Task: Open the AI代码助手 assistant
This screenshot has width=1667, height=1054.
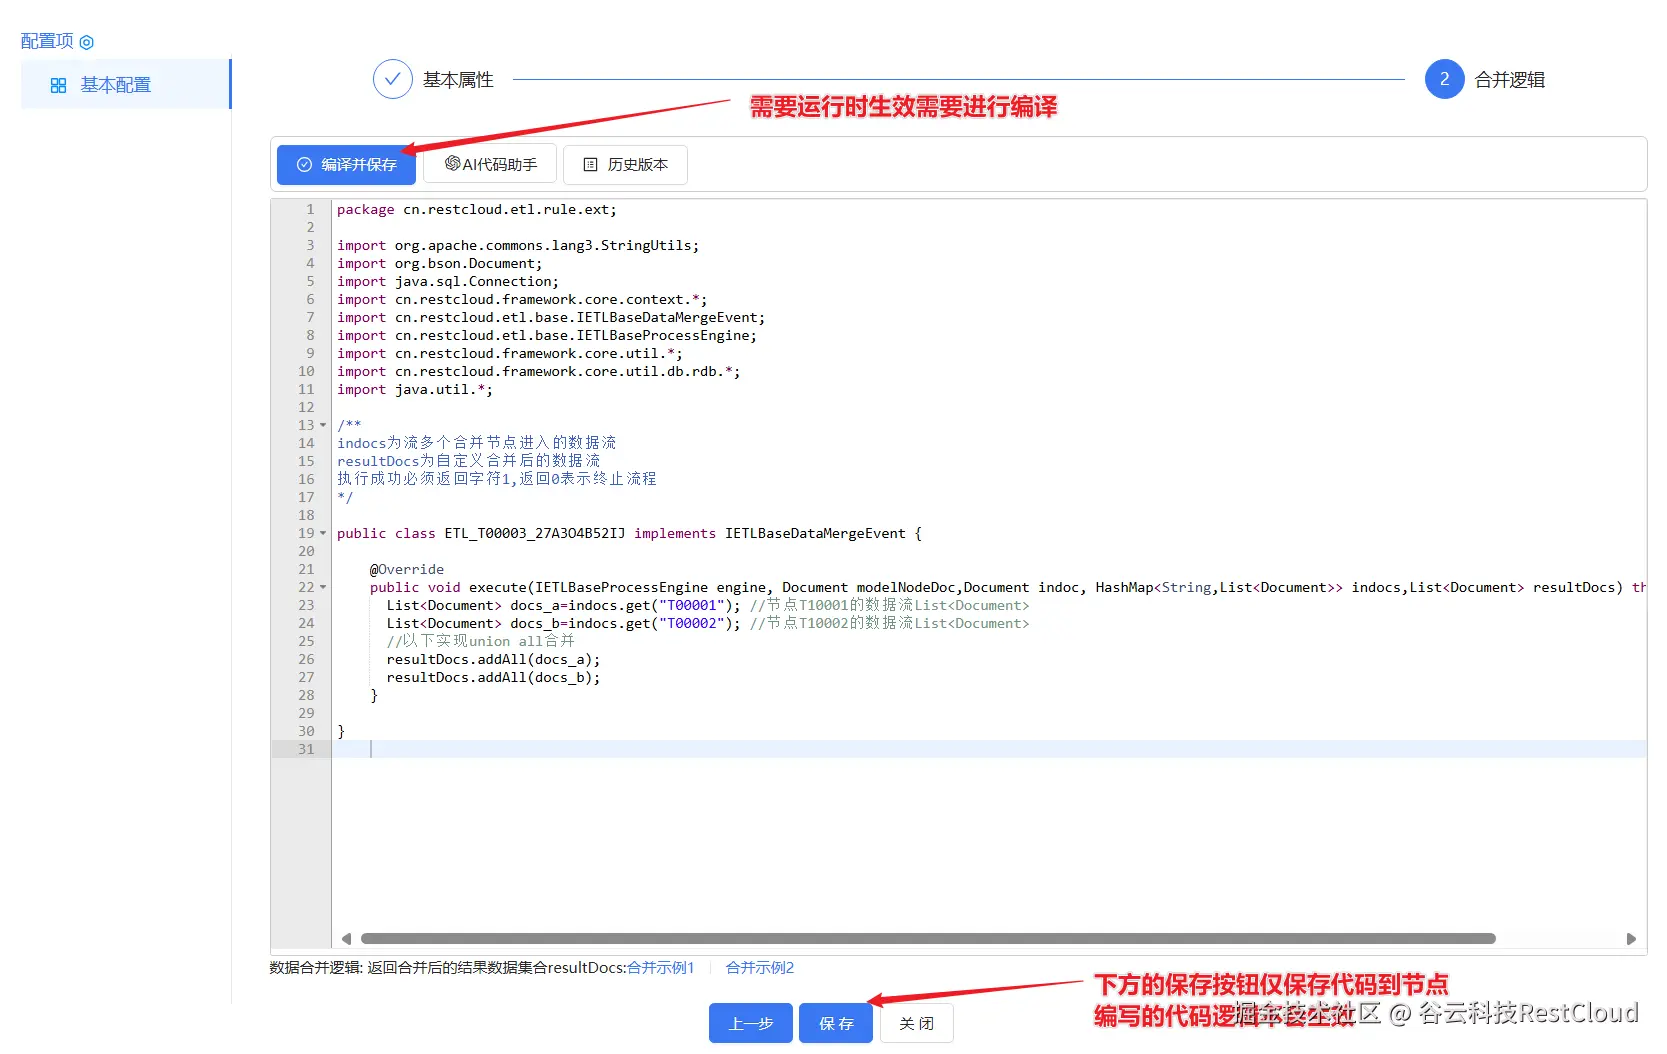Action: [x=490, y=164]
